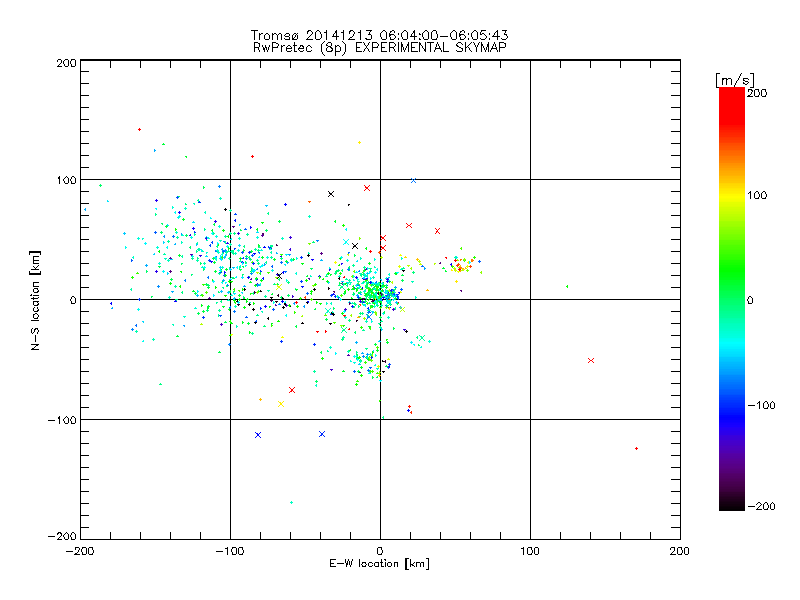This screenshot has width=800, height=600.
Task: Click the cyan point near the plot bottom
Action: click(x=291, y=503)
